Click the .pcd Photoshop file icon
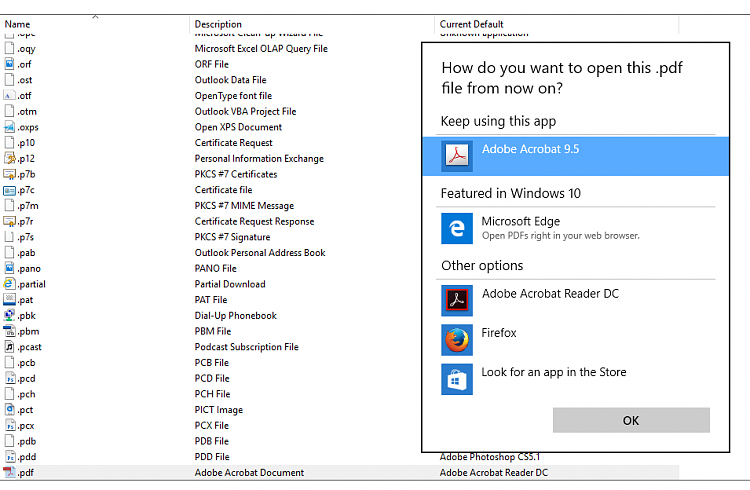This screenshot has height=490, width=750. 9,379
